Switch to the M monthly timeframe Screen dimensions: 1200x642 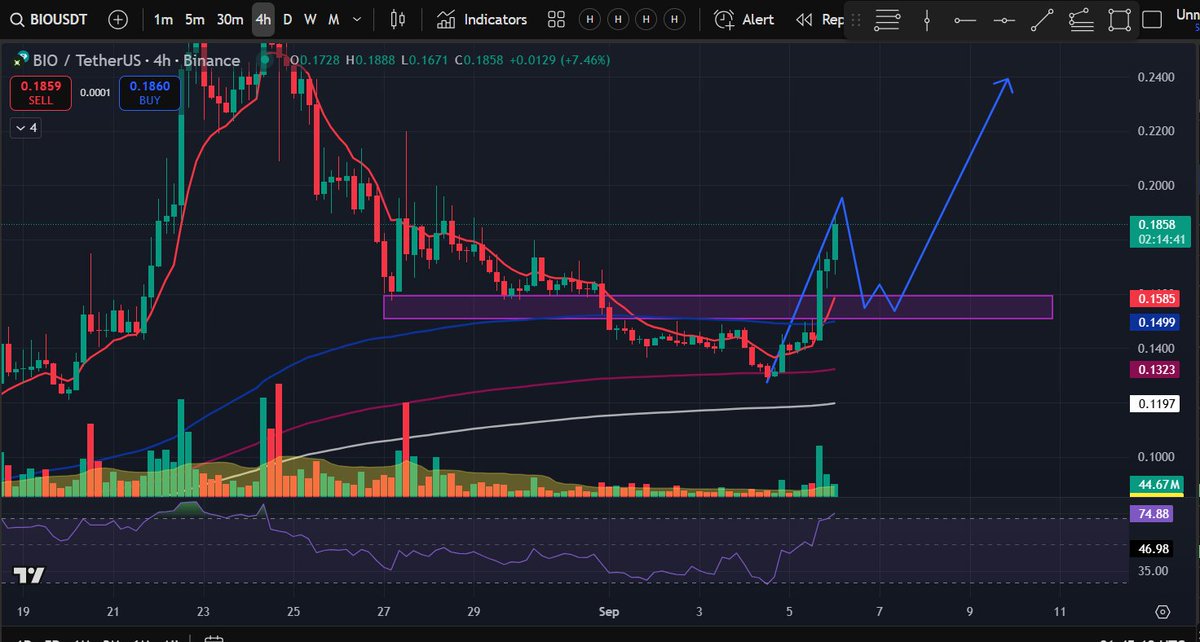[333, 19]
